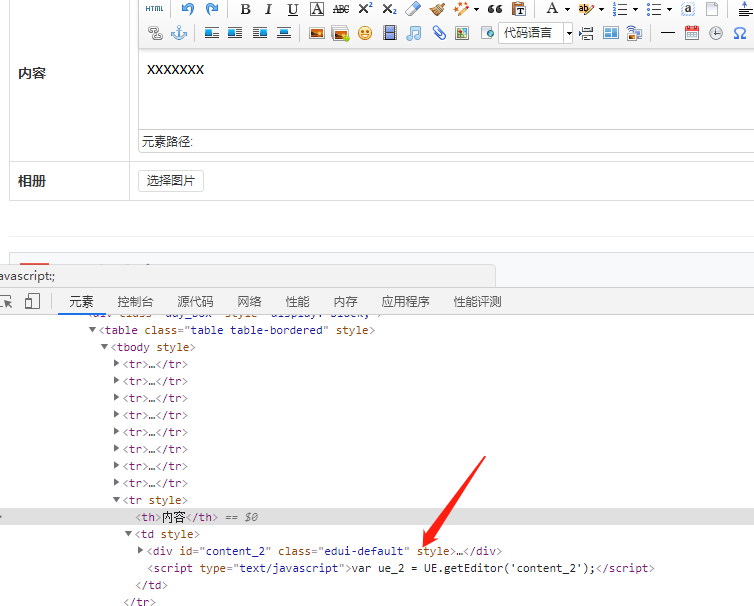Float the image right
The width and height of the screenshot is (754, 606).
click(260, 33)
